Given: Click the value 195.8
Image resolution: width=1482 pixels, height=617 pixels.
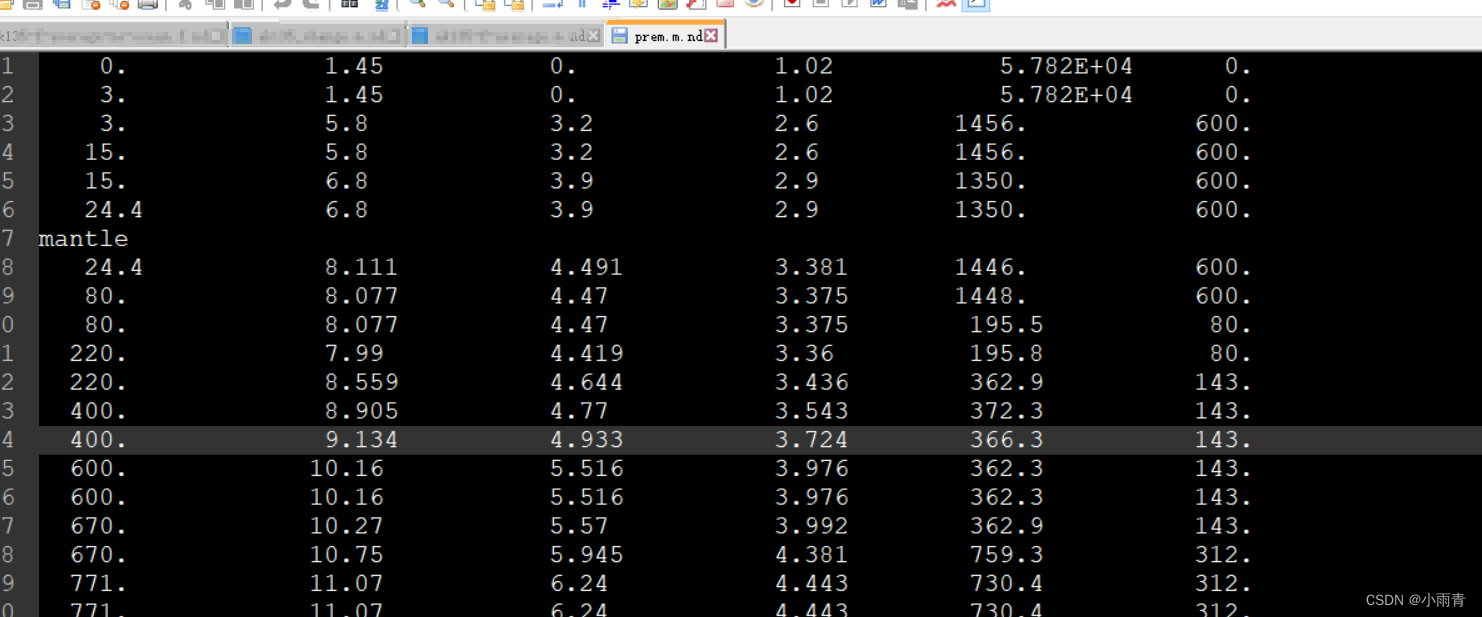Looking at the screenshot, I should point(1006,354).
